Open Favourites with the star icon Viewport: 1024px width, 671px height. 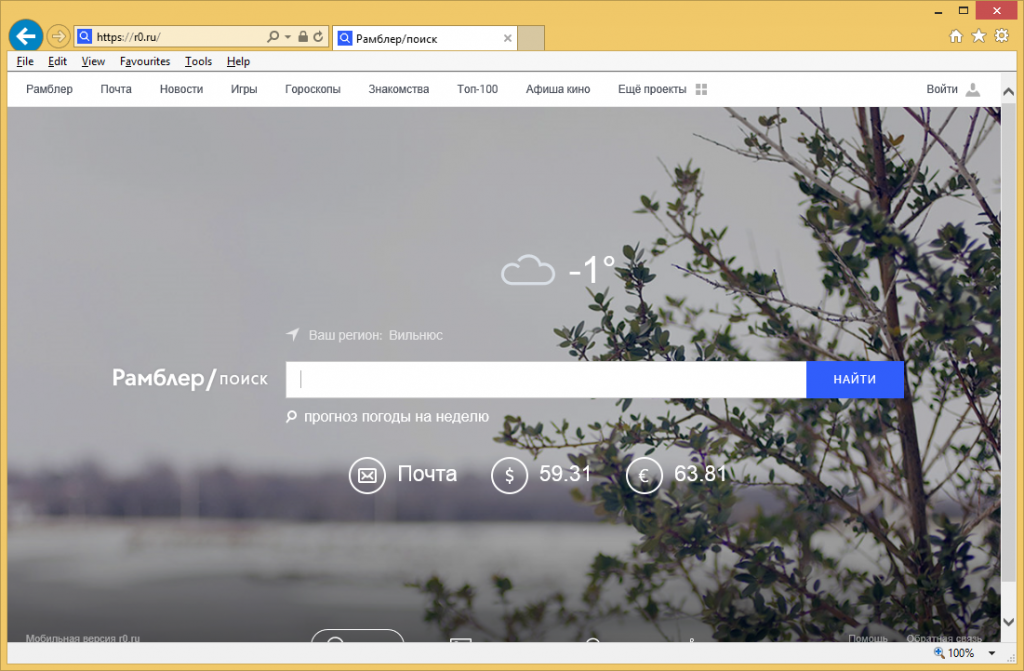[x=979, y=37]
